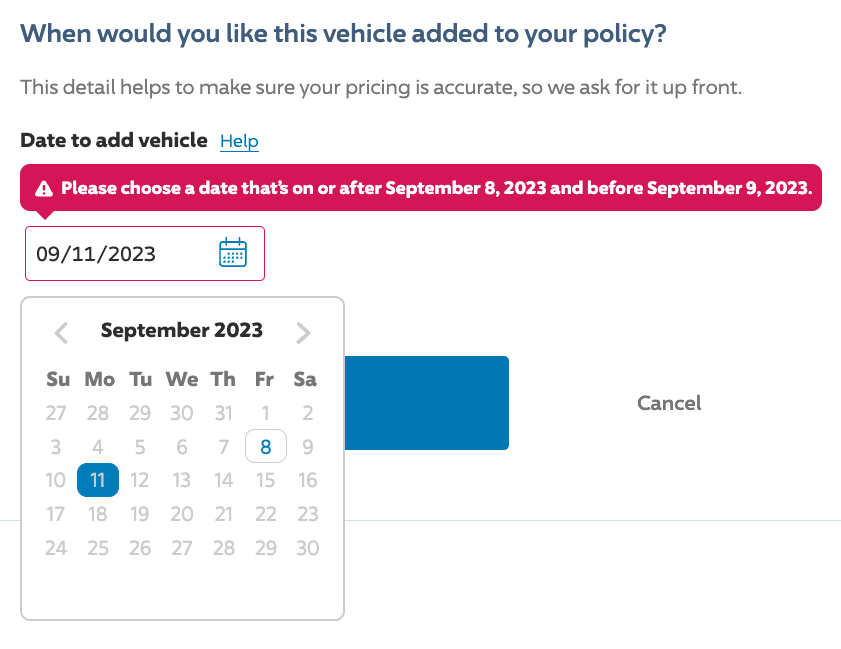Select September 20 in calendar
The height and width of the screenshot is (649, 841).
182,514
